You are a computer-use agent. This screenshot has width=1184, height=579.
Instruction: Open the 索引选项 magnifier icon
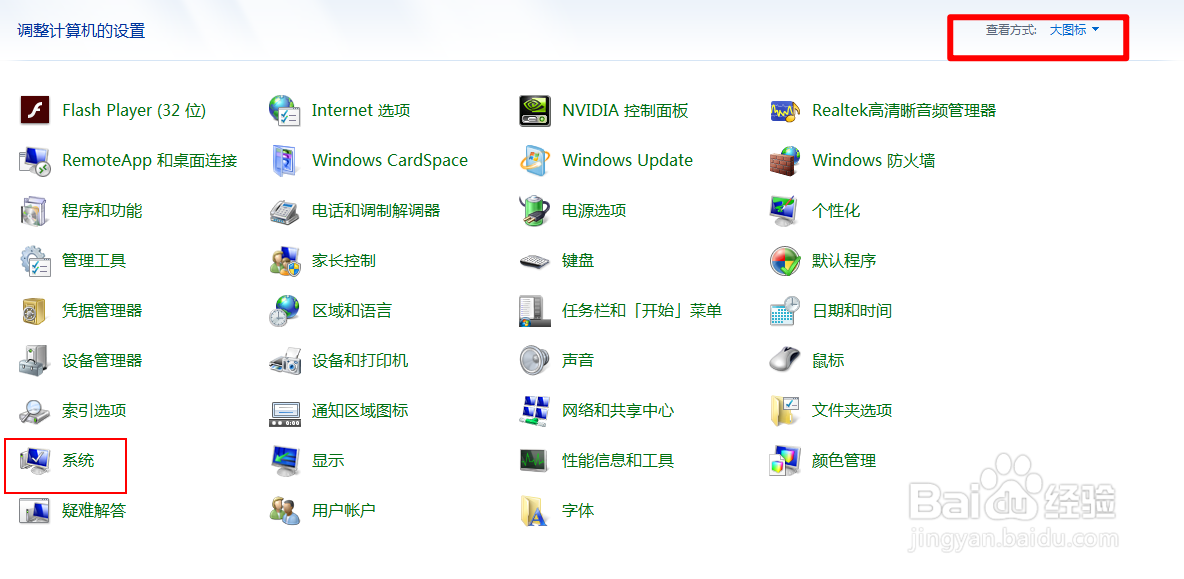click(x=35, y=411)
